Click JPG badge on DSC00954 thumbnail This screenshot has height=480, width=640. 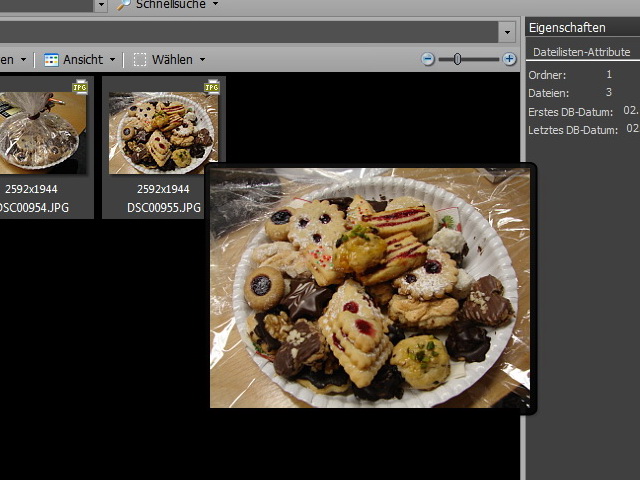click(80, 88)
